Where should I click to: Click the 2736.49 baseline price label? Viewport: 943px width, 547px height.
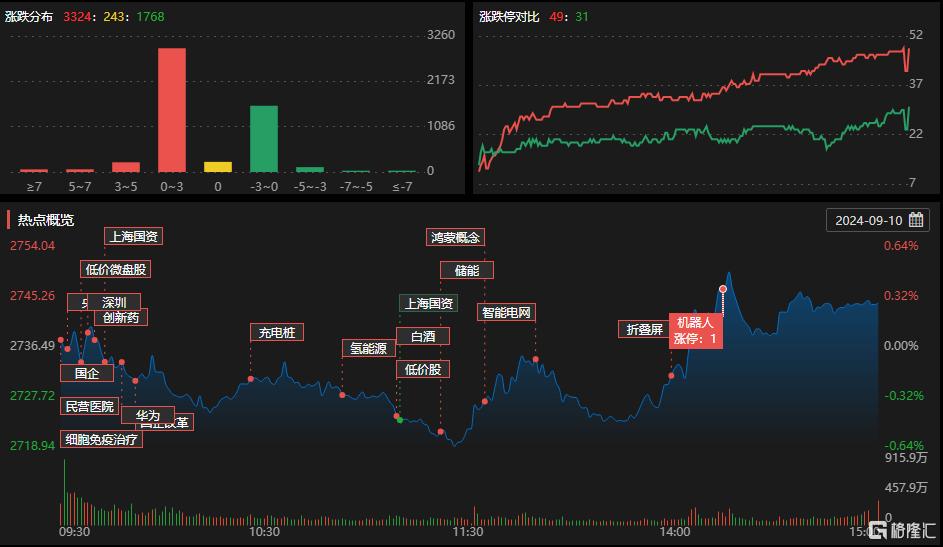32,346
